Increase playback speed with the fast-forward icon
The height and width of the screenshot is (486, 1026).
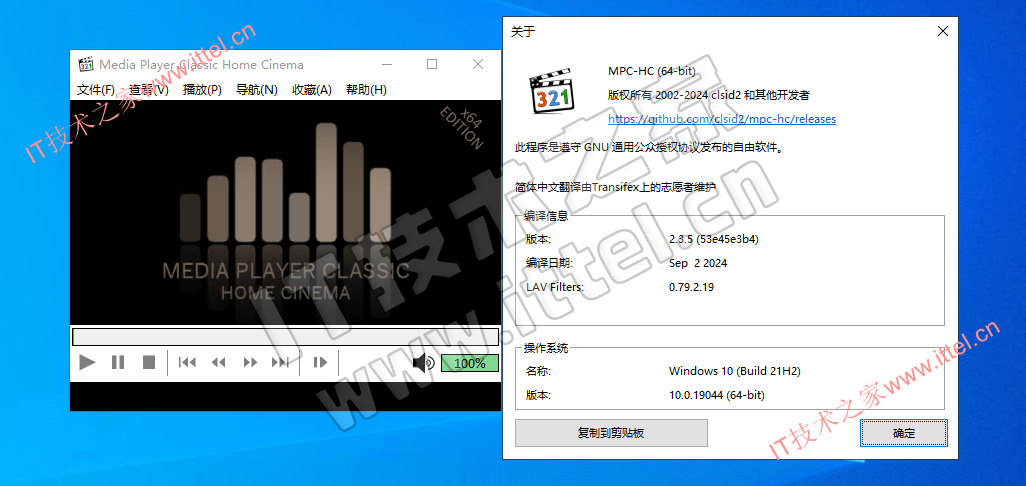(250, 362)
